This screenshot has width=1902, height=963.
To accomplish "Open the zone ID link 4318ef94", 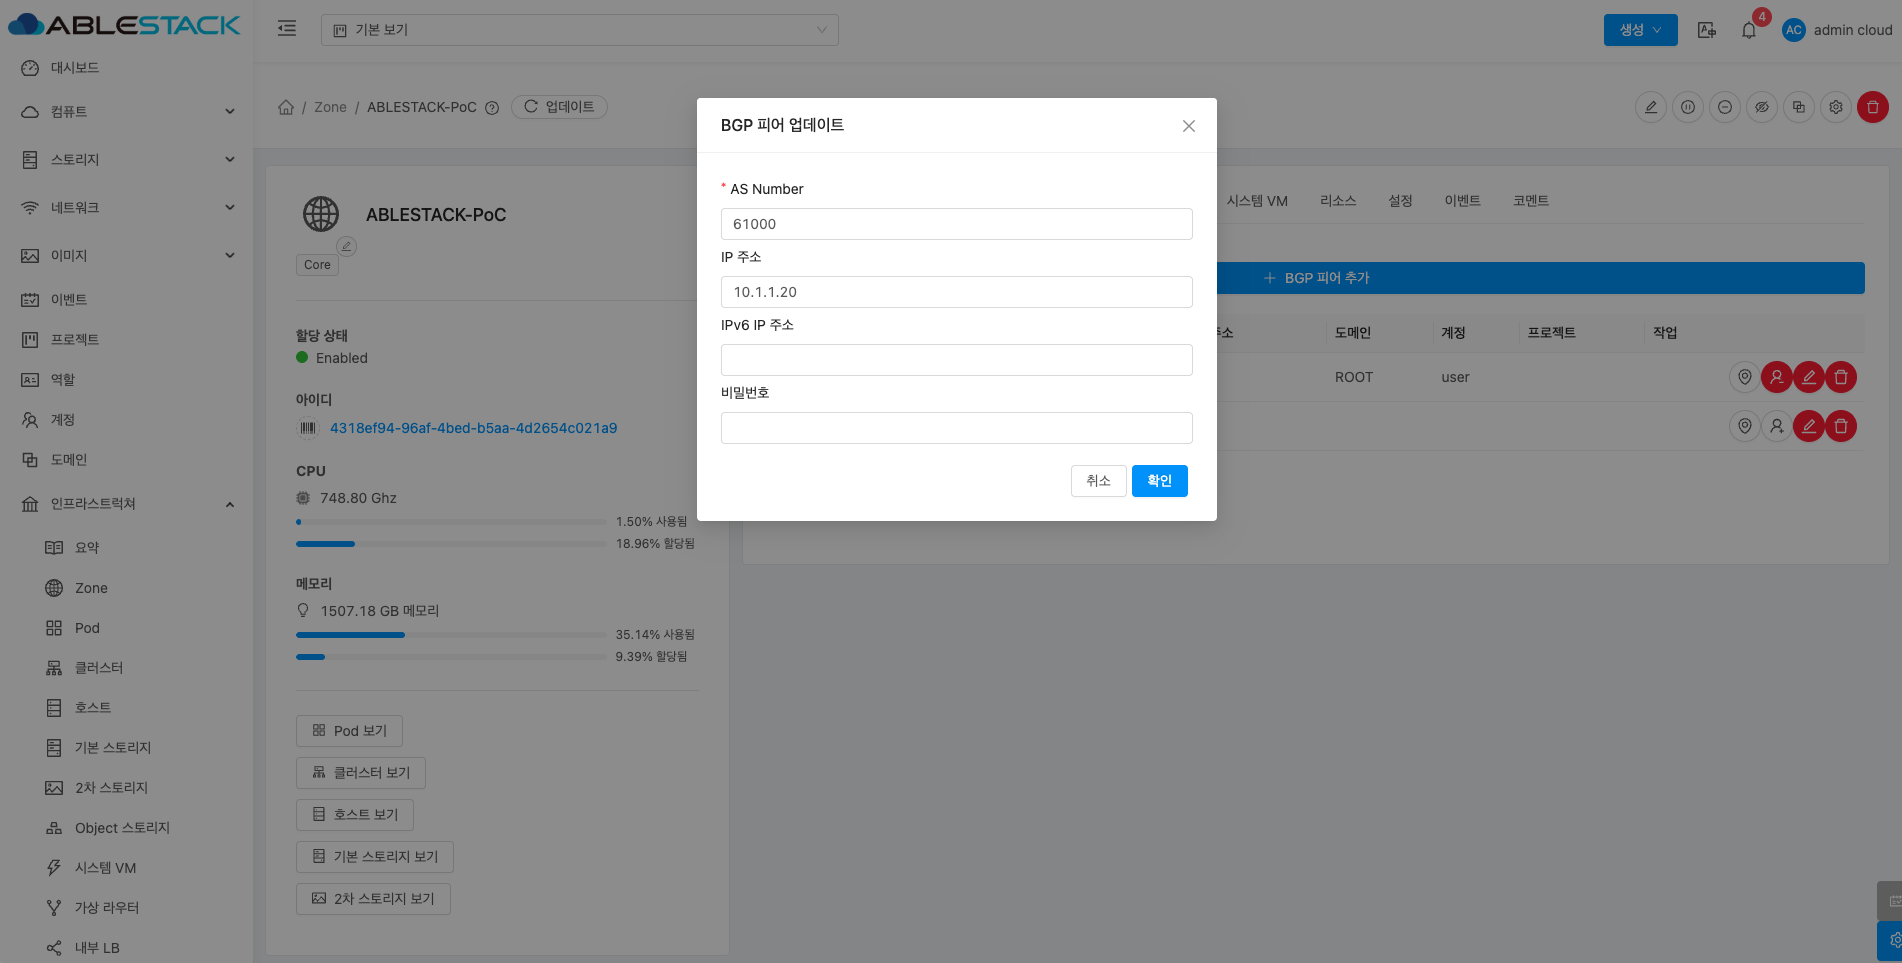I will tap(473, 428).
